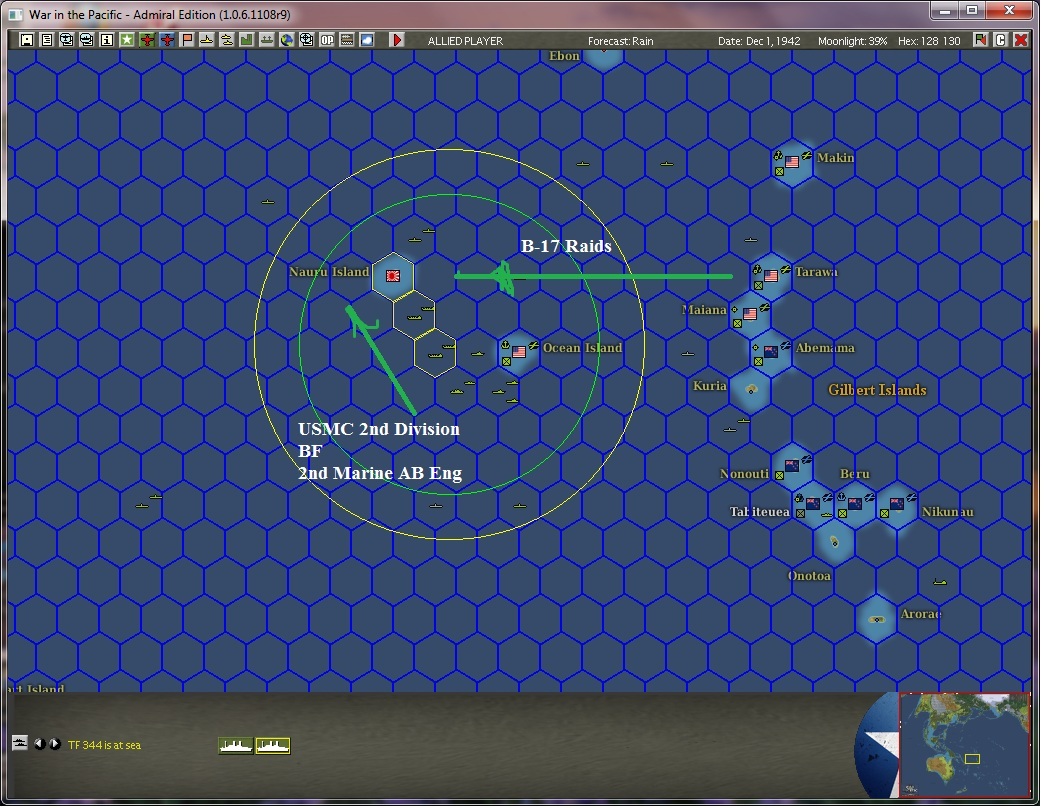Click the cloud weather icon in toolbar

pos(366,40)
